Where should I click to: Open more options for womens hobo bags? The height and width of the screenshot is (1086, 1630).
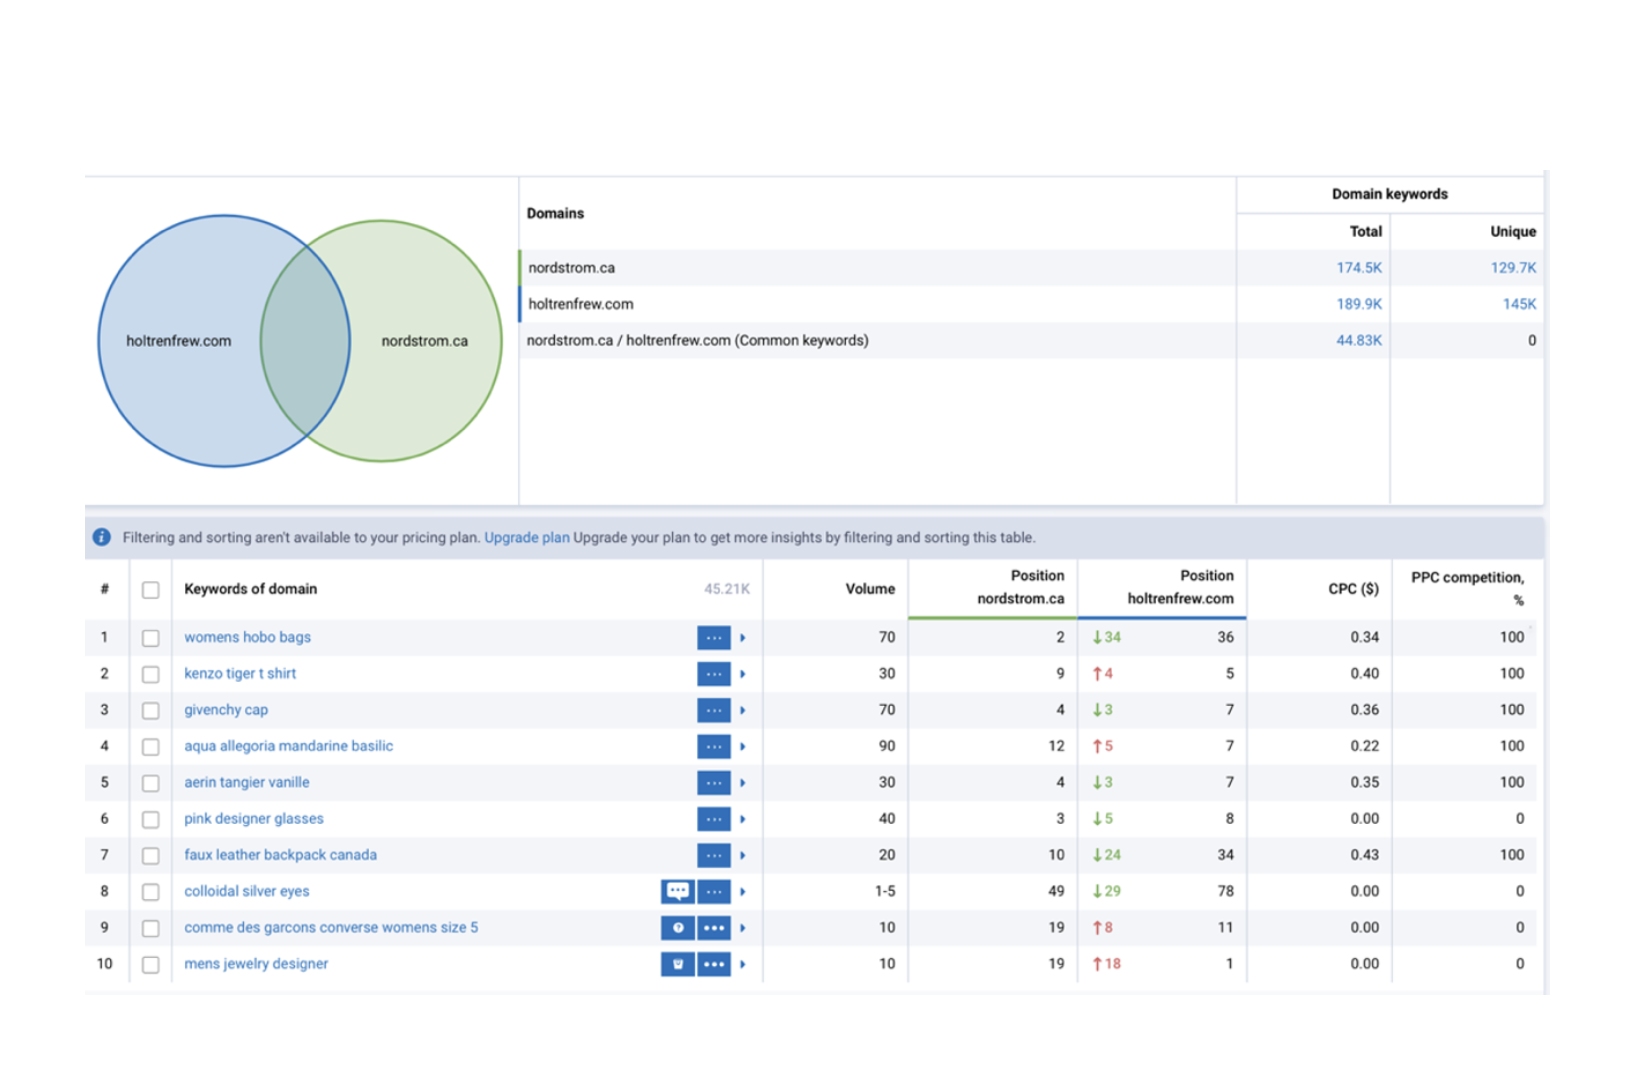[x=713, y=637]
